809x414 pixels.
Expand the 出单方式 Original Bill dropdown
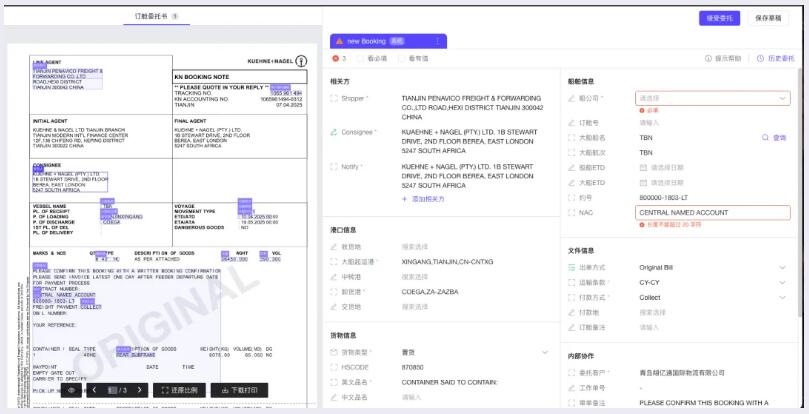point(782,268)
